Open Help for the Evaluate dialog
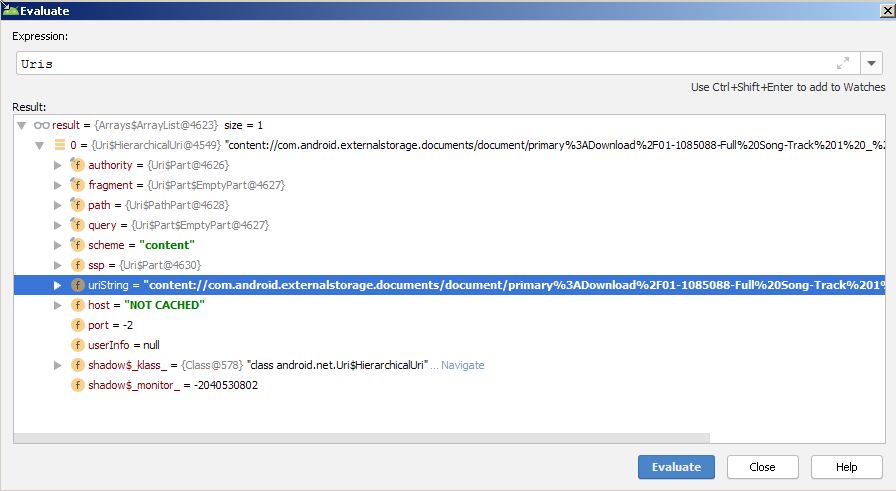The height and width of the screenshot is (491, 896). 846,467
